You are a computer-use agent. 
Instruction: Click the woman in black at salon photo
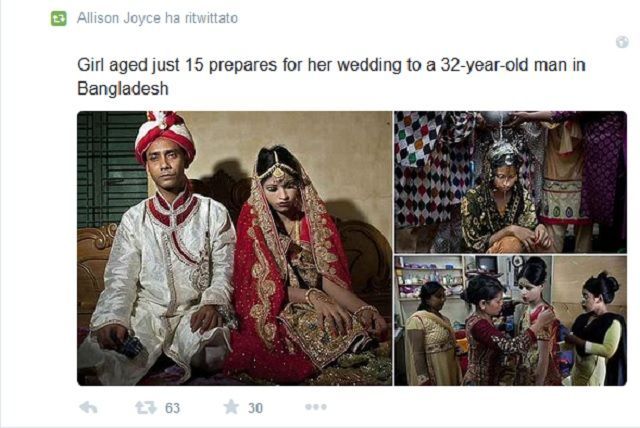(597, 330)
